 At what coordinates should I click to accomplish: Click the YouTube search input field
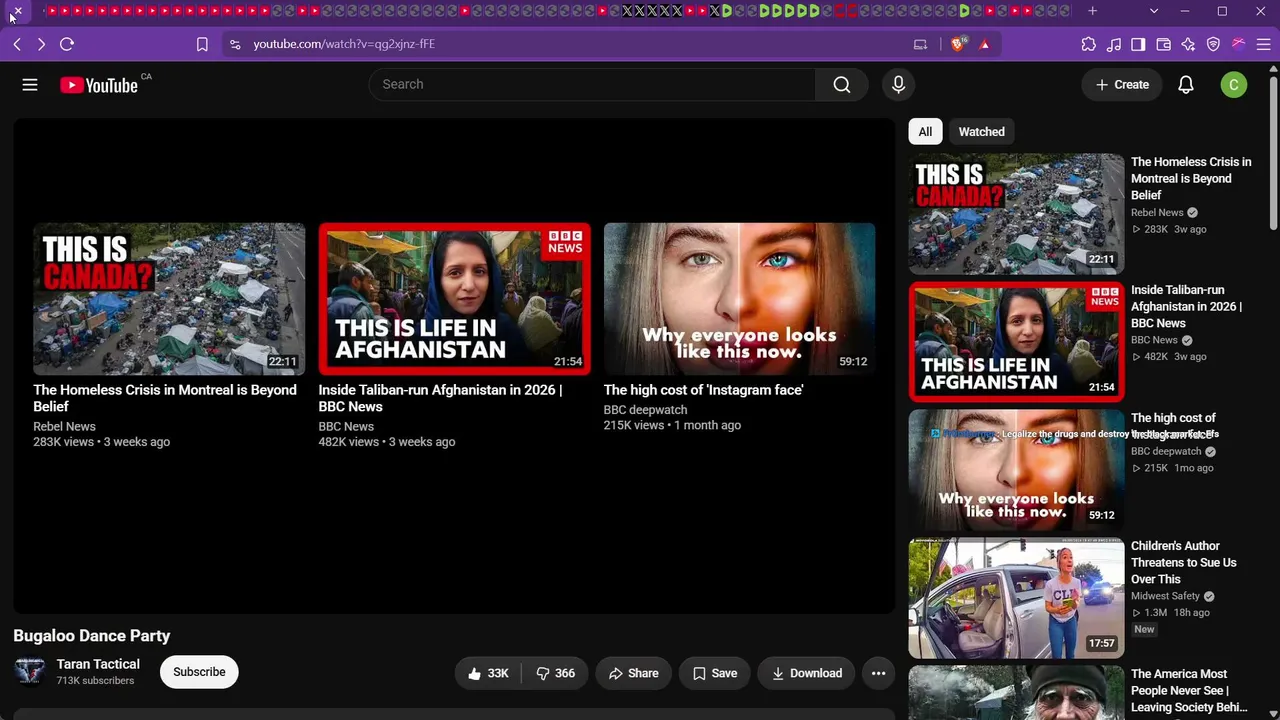point(593,85)
